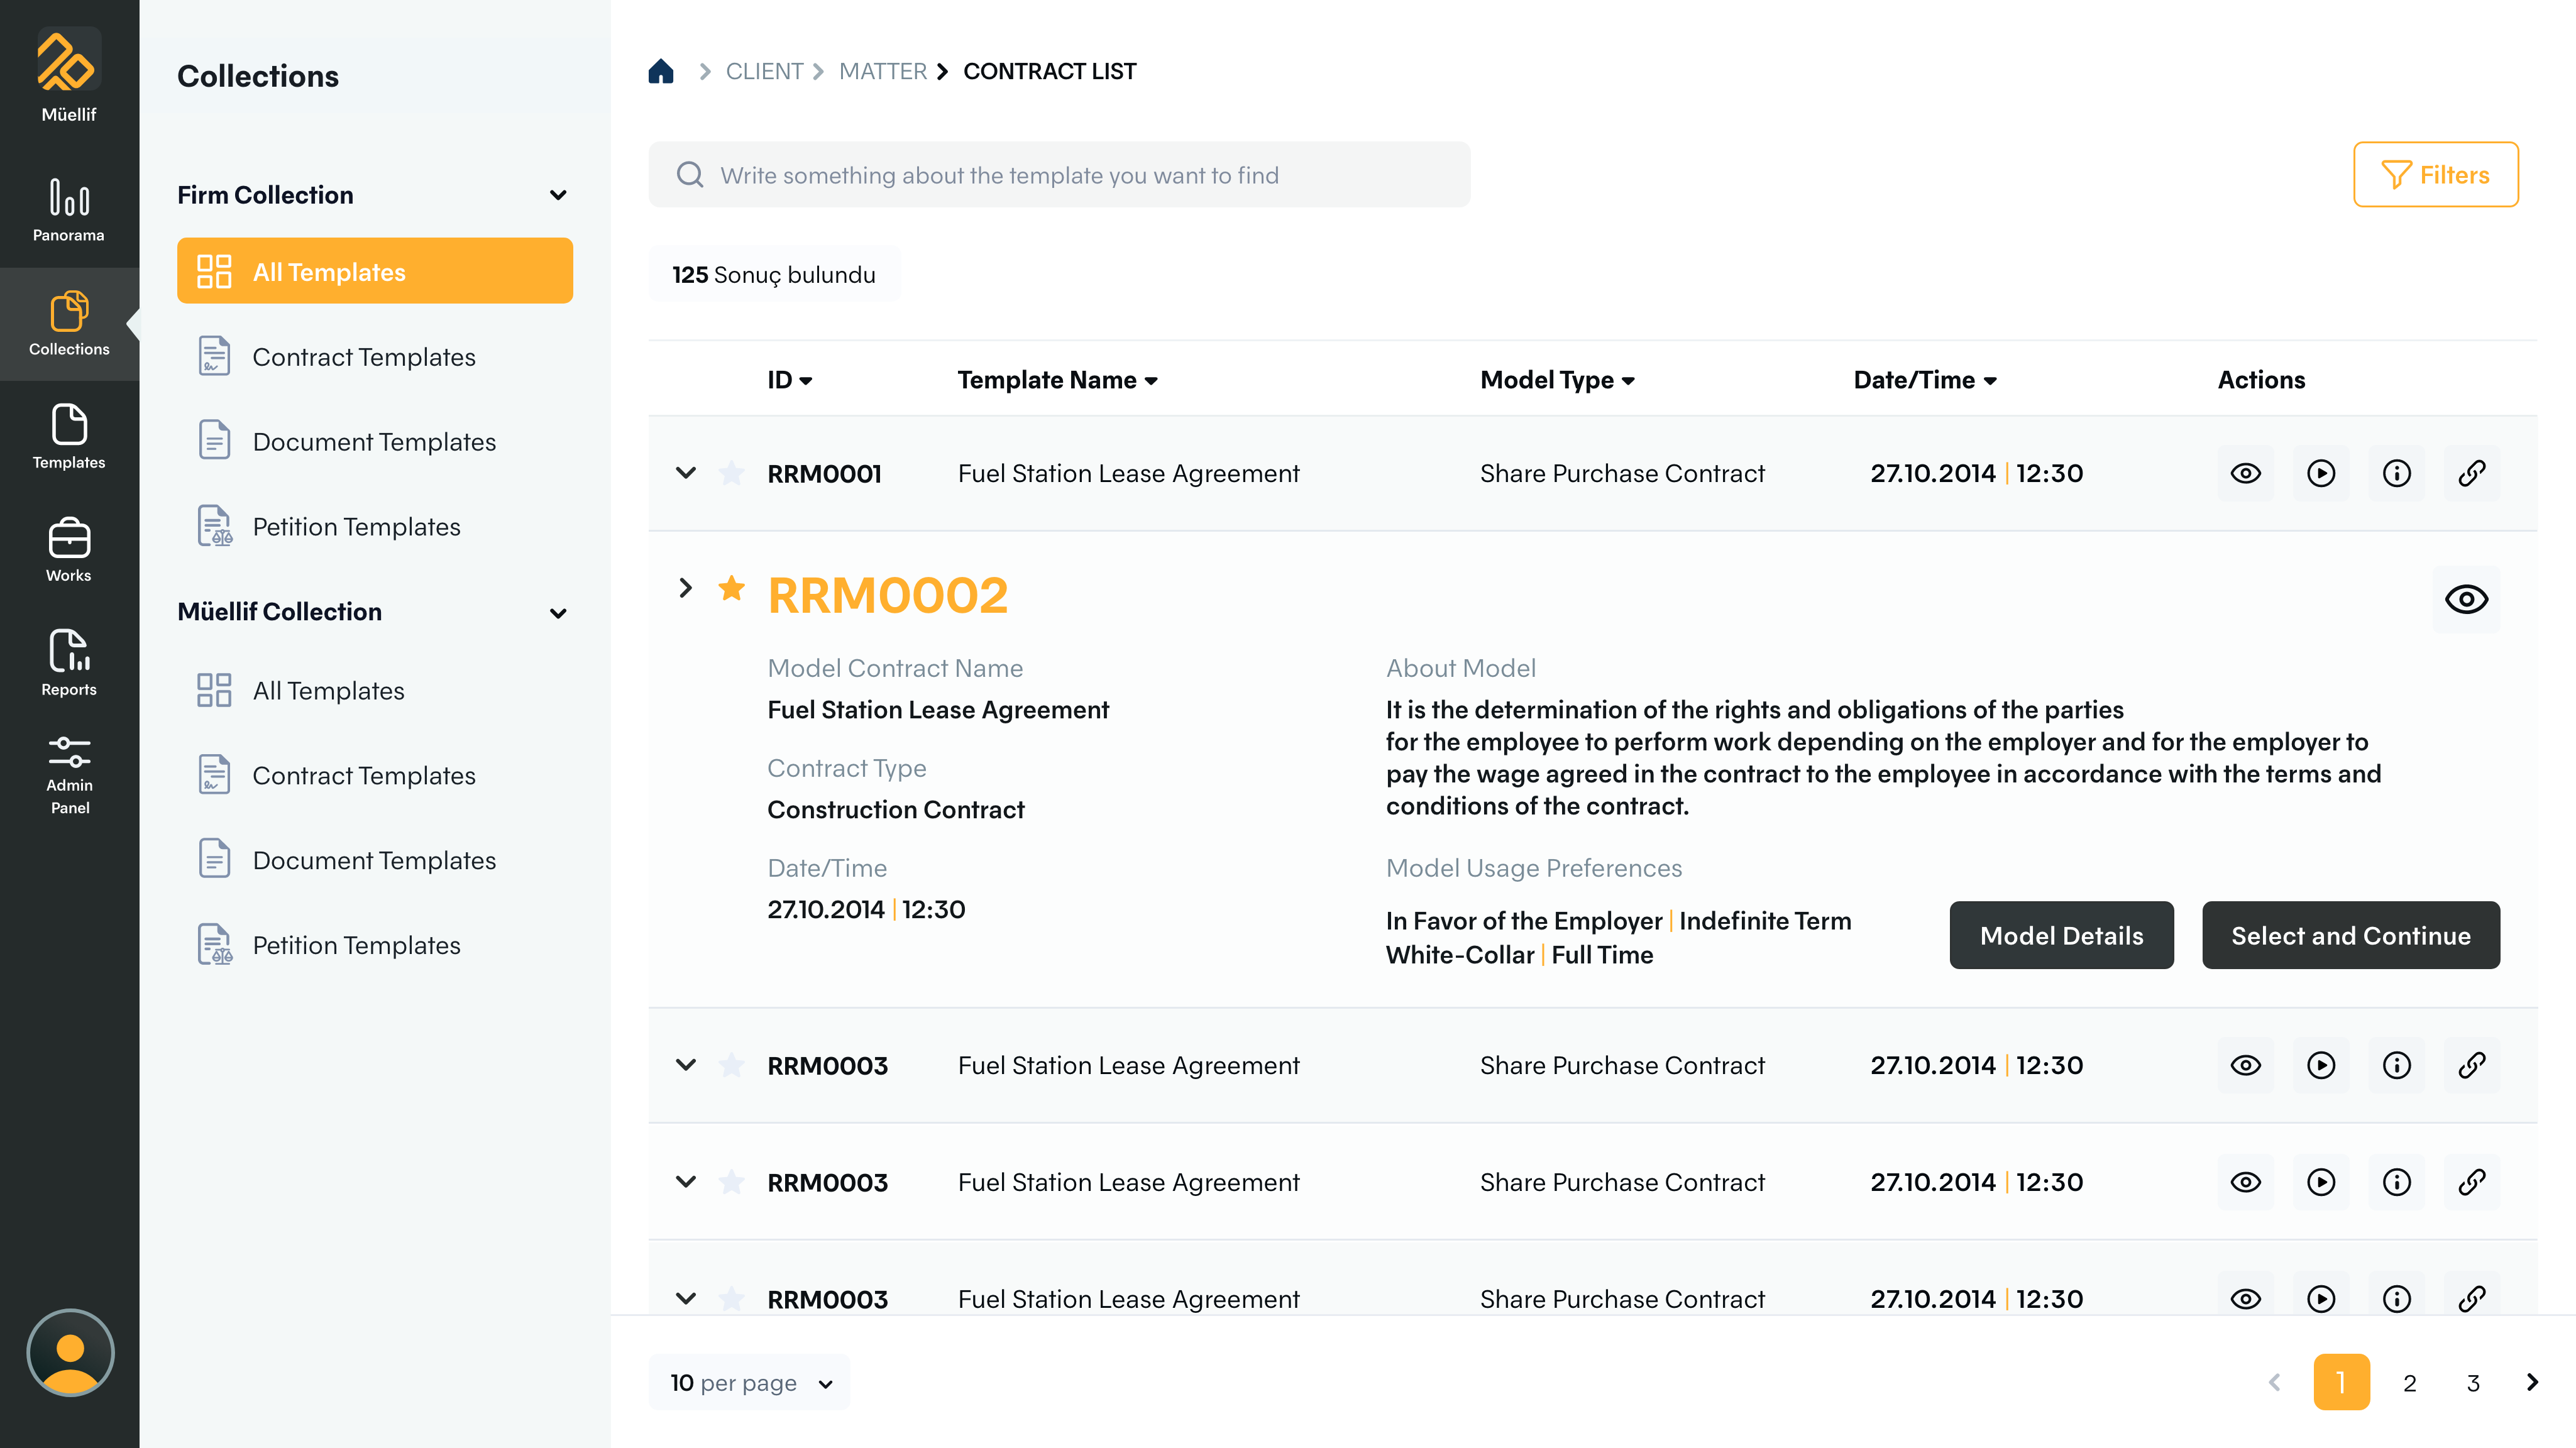Open info icon for RRM0001 row
The height and width of the screenshot is (1448, 2576).
(2397, 473)
